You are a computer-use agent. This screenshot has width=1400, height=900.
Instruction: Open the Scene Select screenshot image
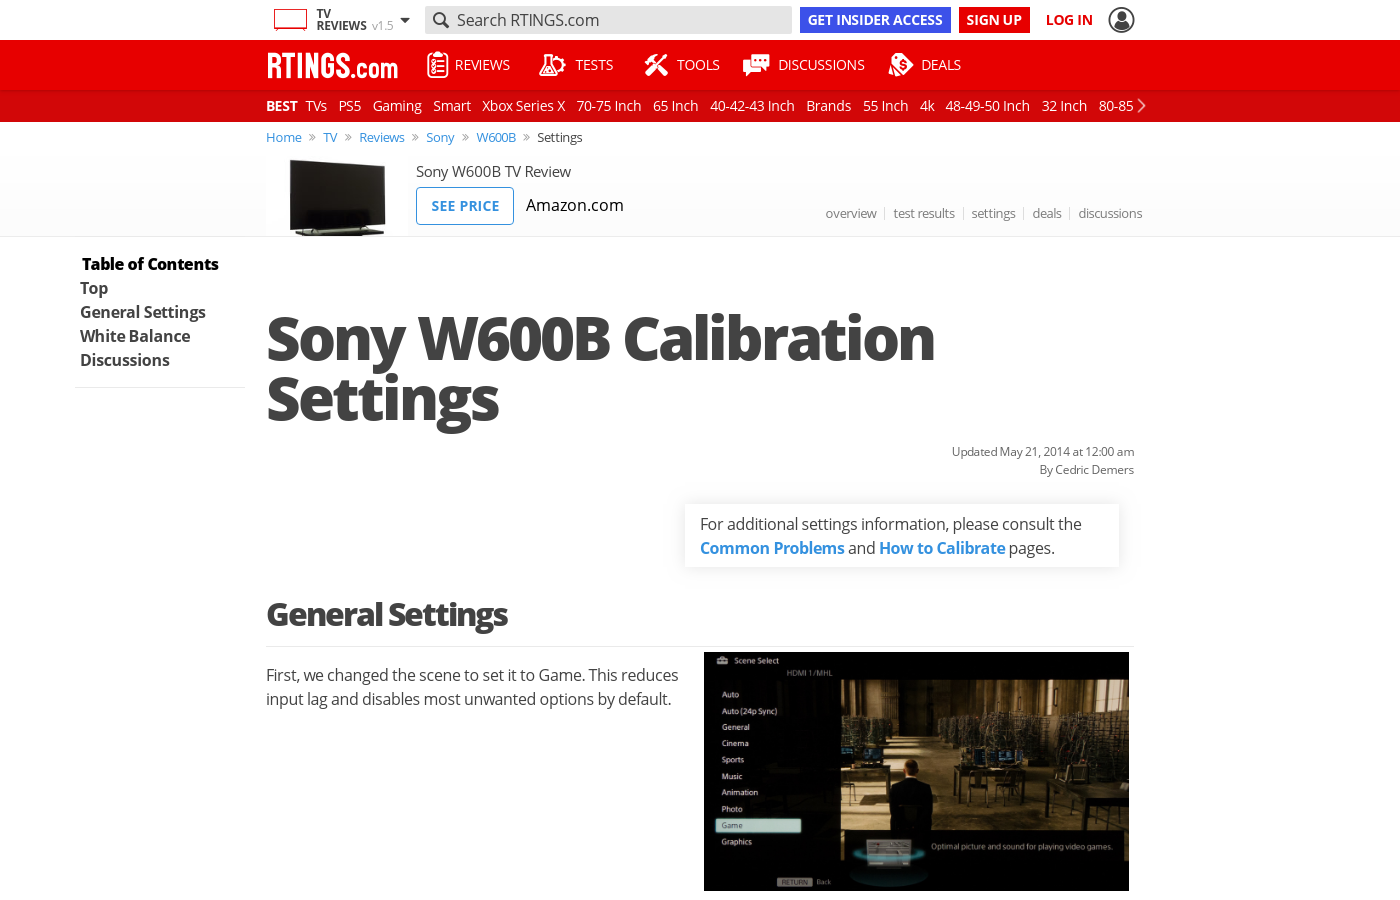pyautogui.click(x=916, y=771)
